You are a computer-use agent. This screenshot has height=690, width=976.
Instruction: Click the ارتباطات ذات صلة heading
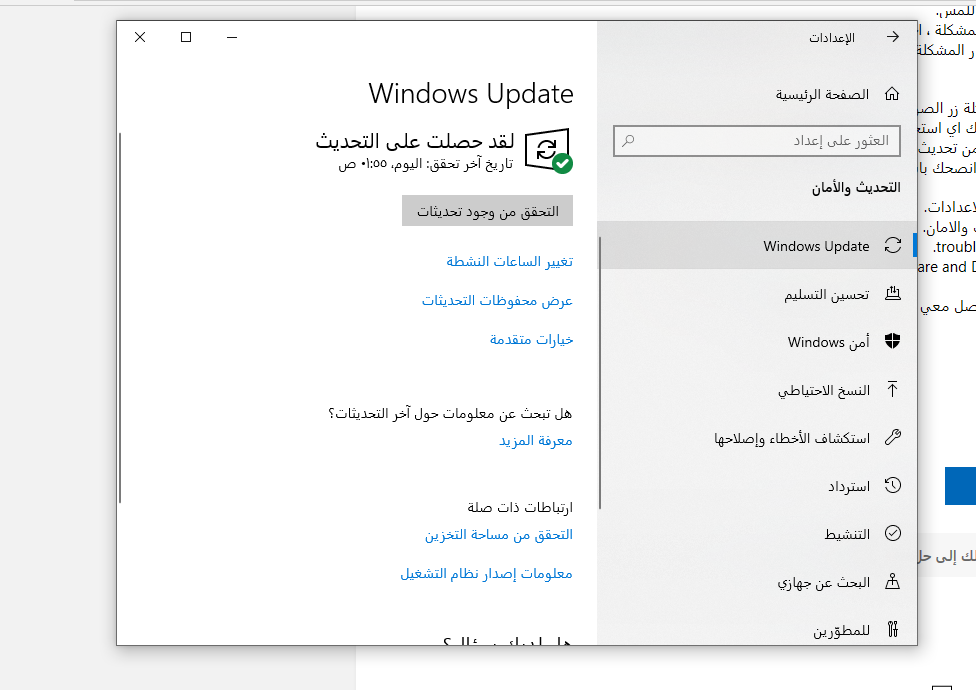pyautogui.click(x=520, y=507)
